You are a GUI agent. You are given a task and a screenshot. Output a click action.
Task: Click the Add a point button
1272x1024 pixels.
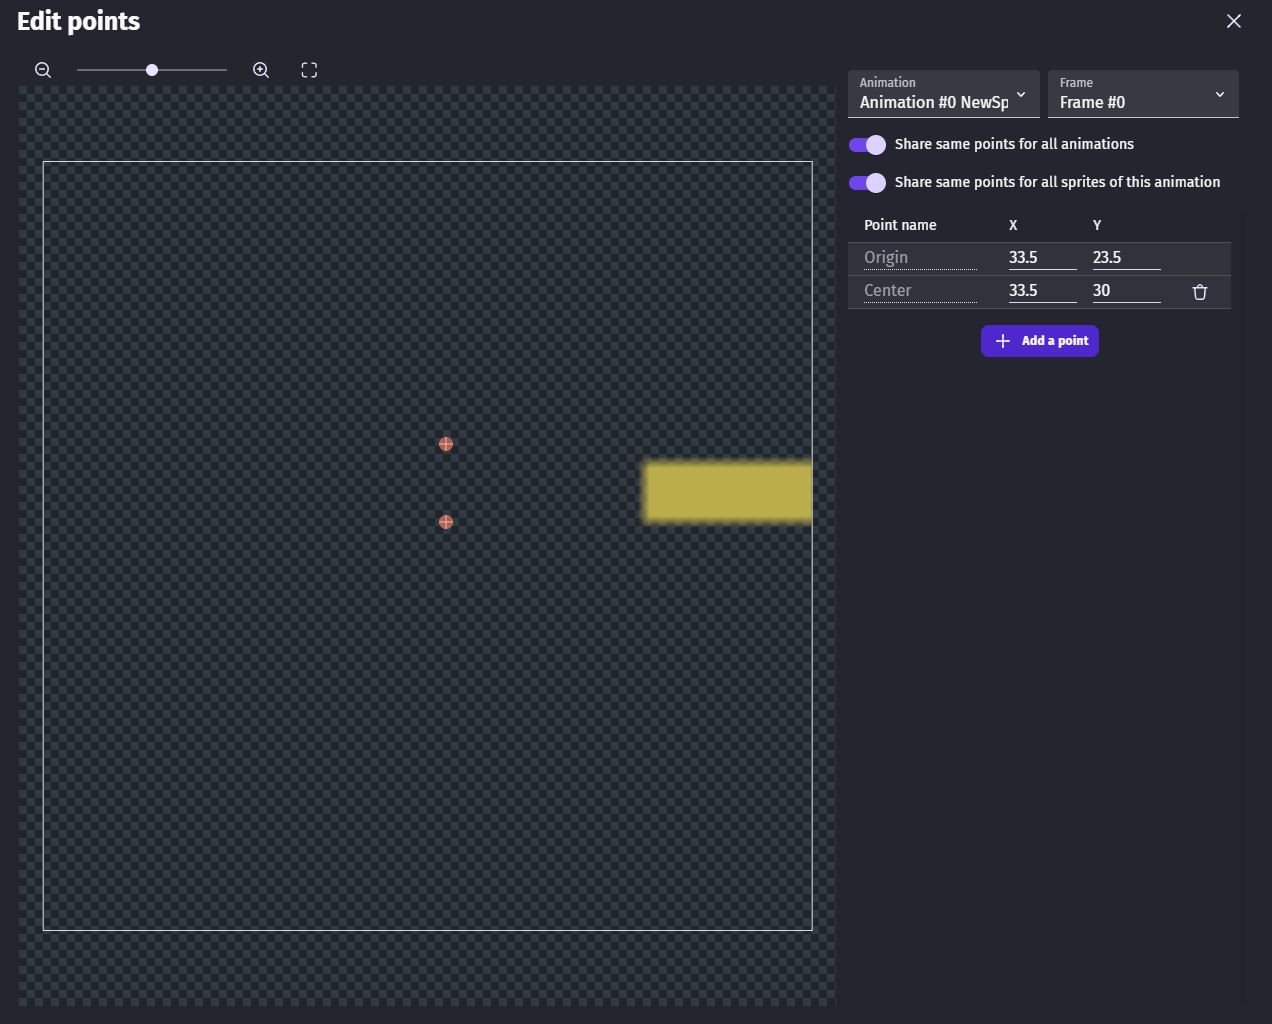(1040, 341)
